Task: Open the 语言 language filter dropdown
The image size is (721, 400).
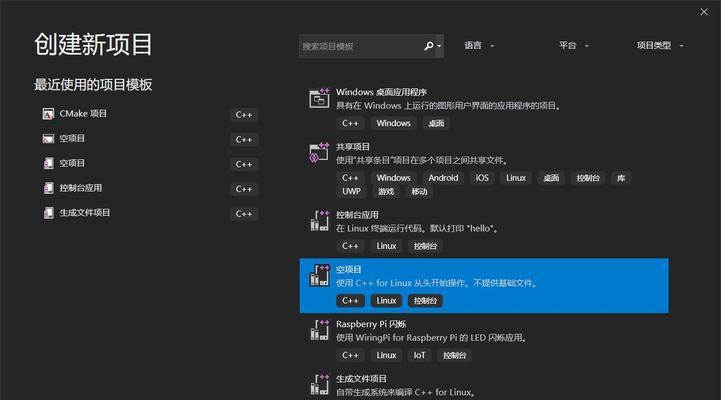Action: pos(479,46)
